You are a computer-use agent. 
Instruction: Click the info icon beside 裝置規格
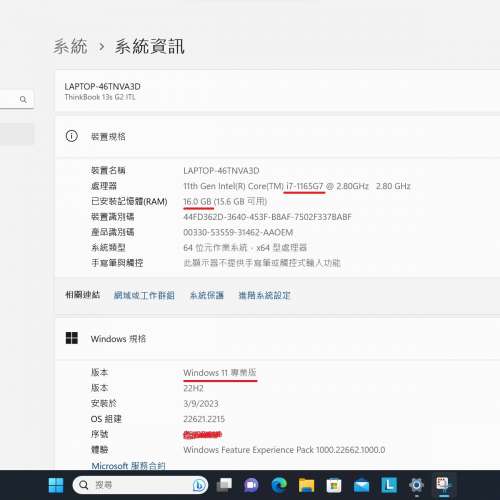point(71,136)
